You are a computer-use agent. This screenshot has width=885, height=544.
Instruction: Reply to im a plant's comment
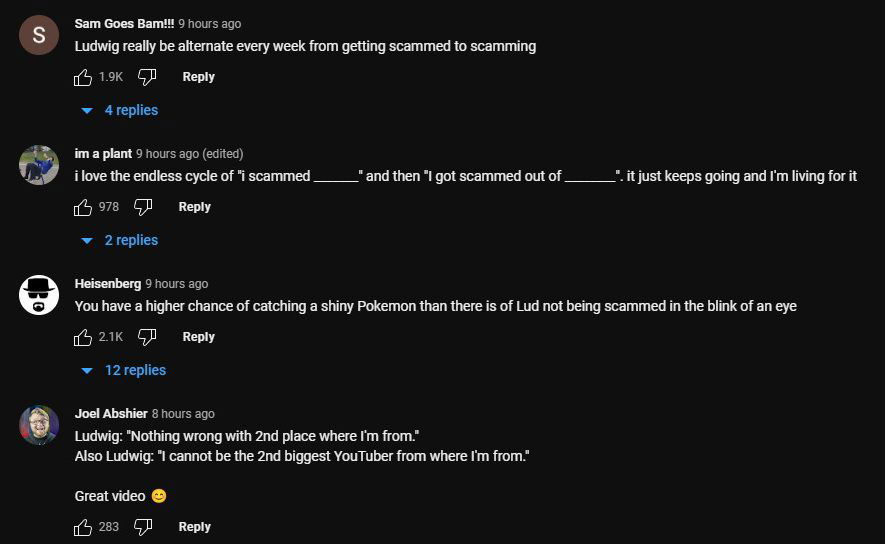(x=194, y=207)
